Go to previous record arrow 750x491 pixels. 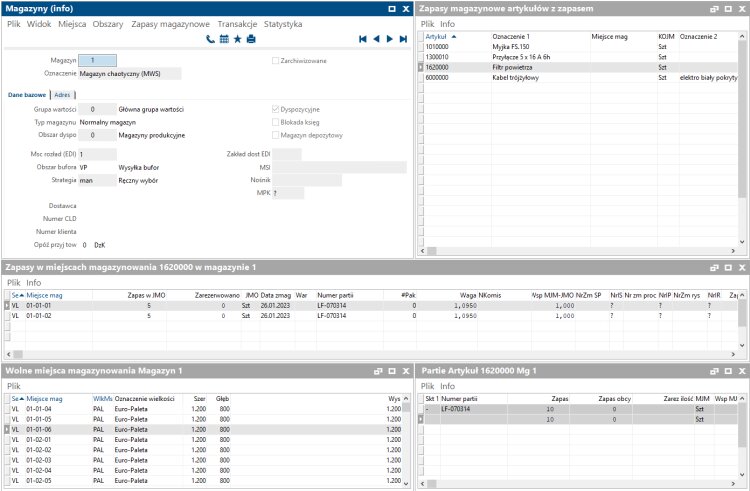tap(376, 39)
